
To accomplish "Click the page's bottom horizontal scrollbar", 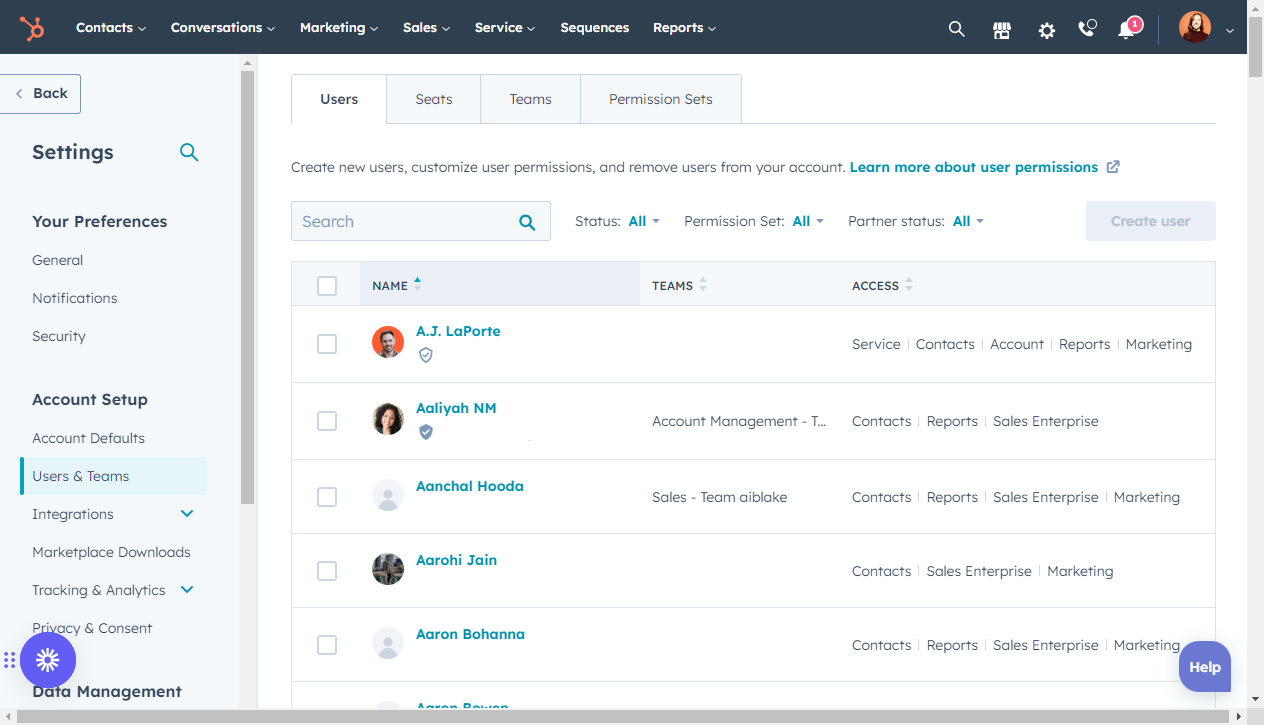I will coord(624,717).
